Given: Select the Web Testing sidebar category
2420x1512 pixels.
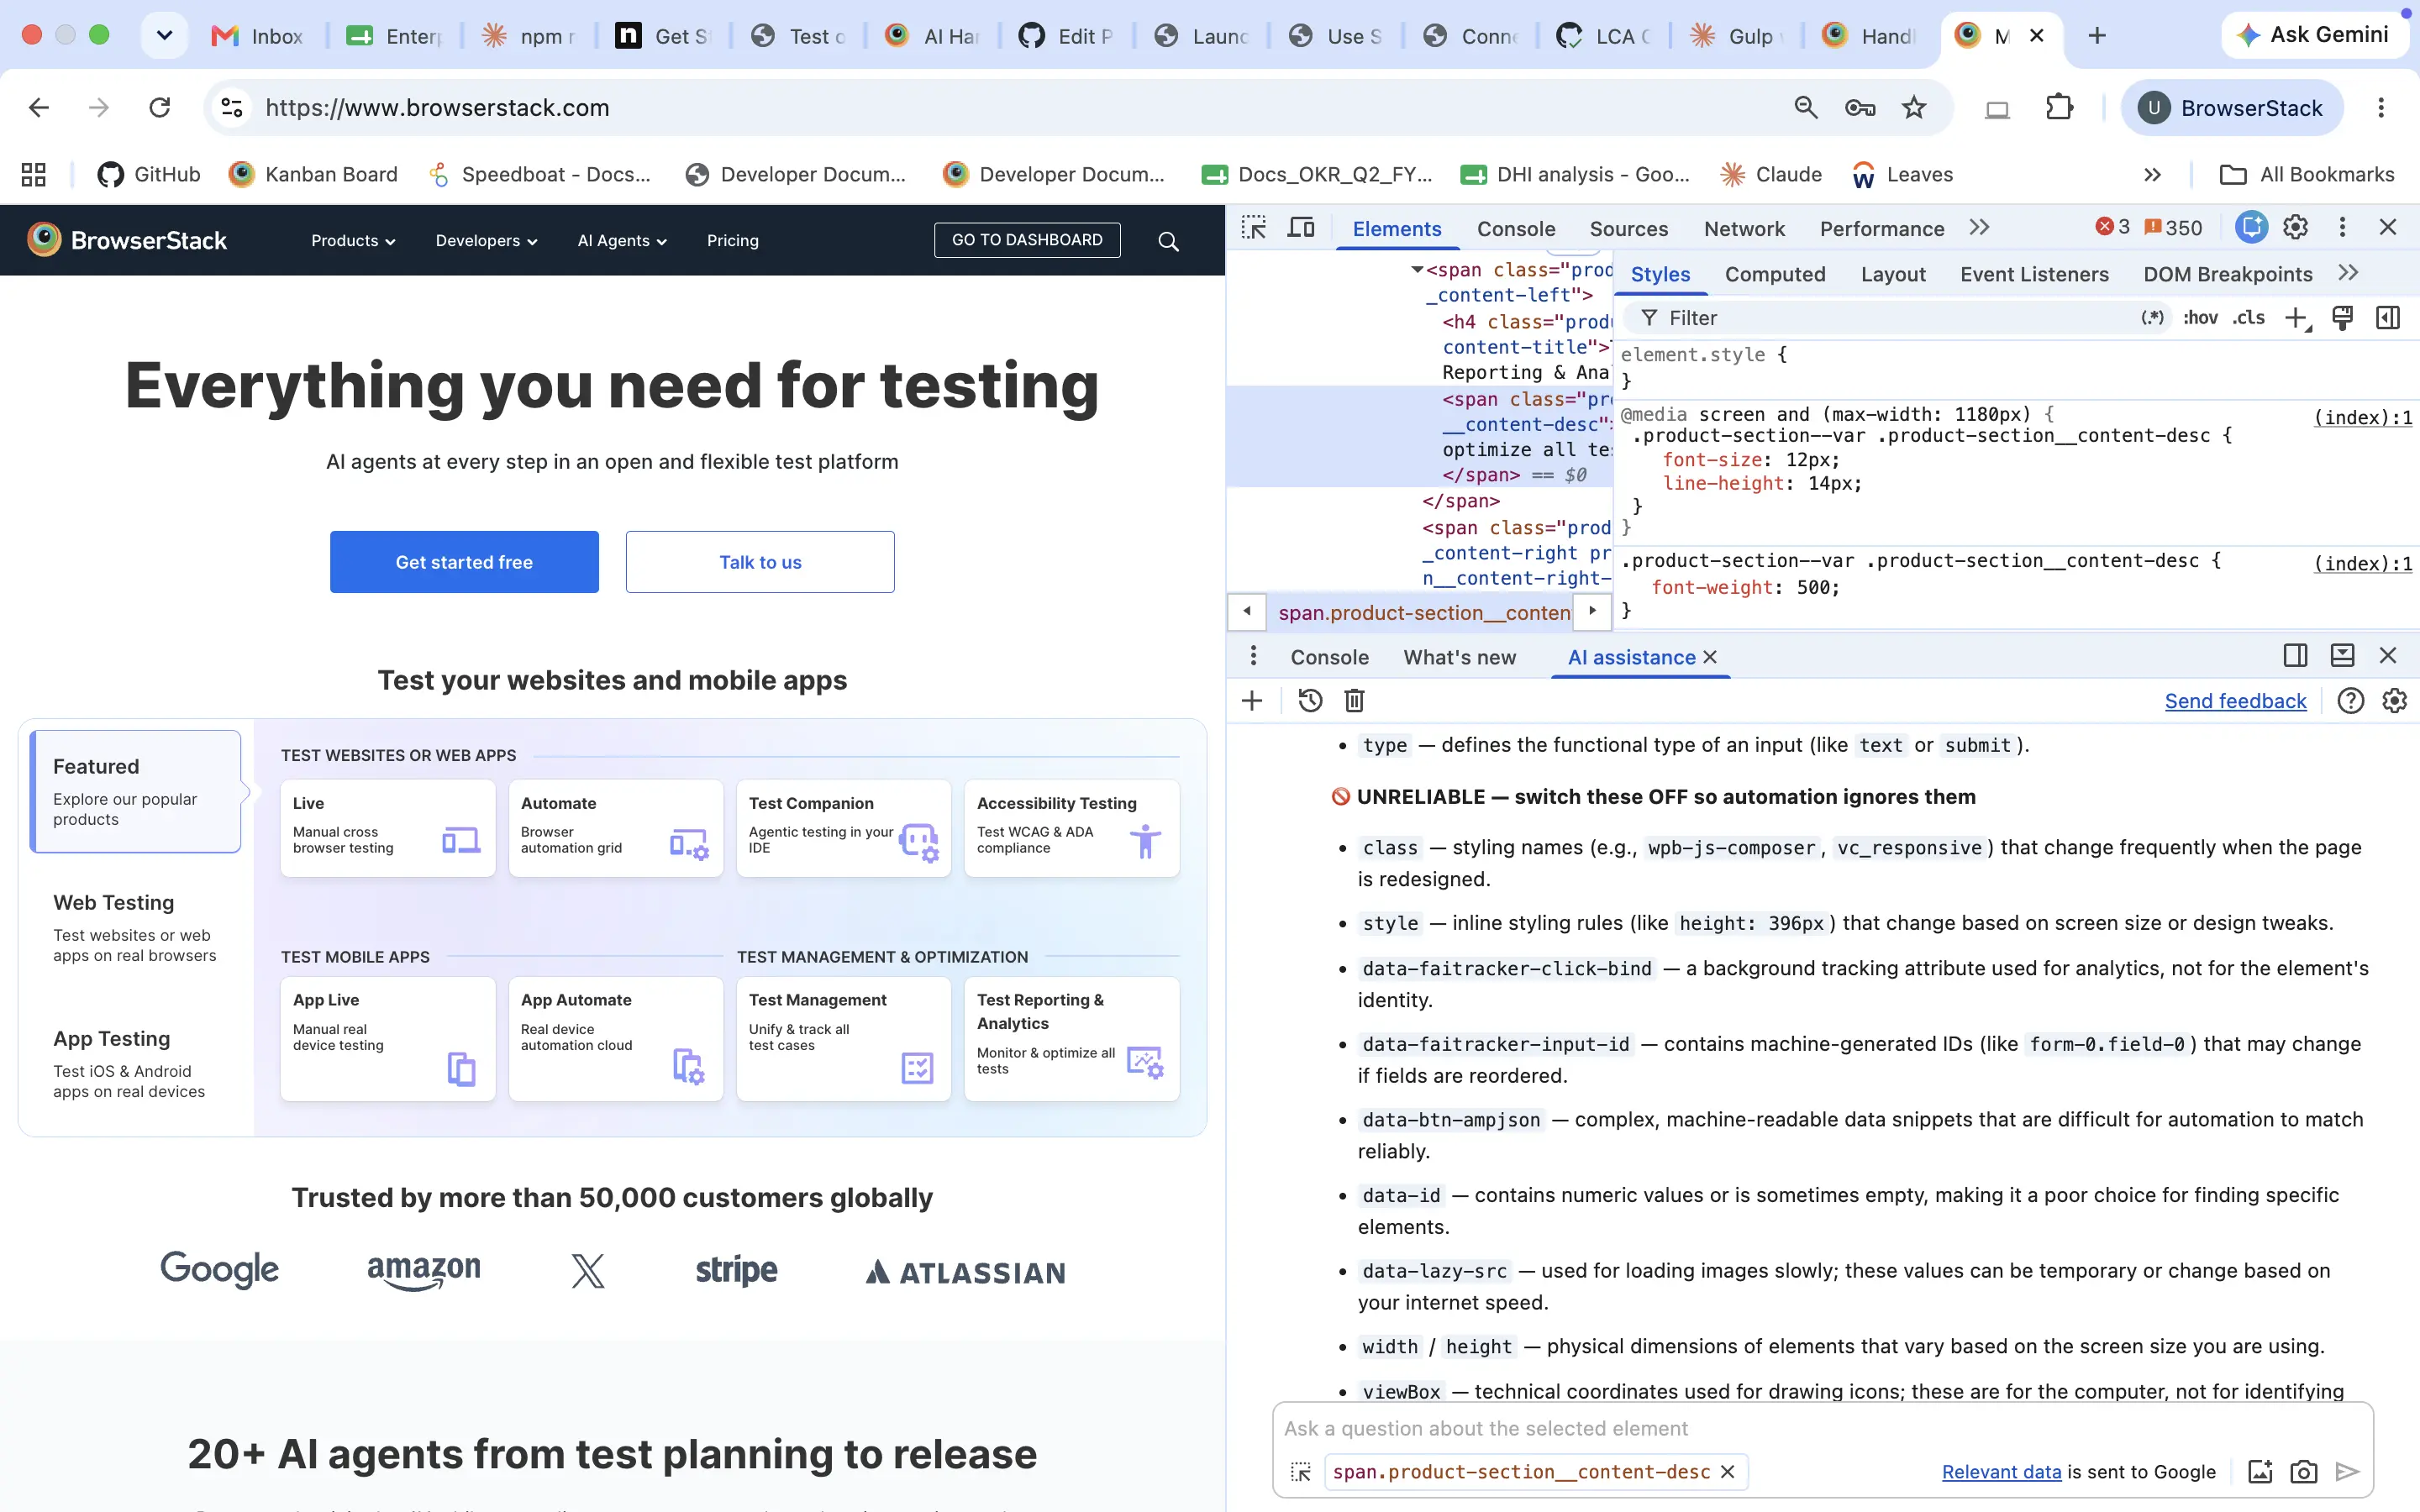Looking at the screenshot, I should point(135,927).
